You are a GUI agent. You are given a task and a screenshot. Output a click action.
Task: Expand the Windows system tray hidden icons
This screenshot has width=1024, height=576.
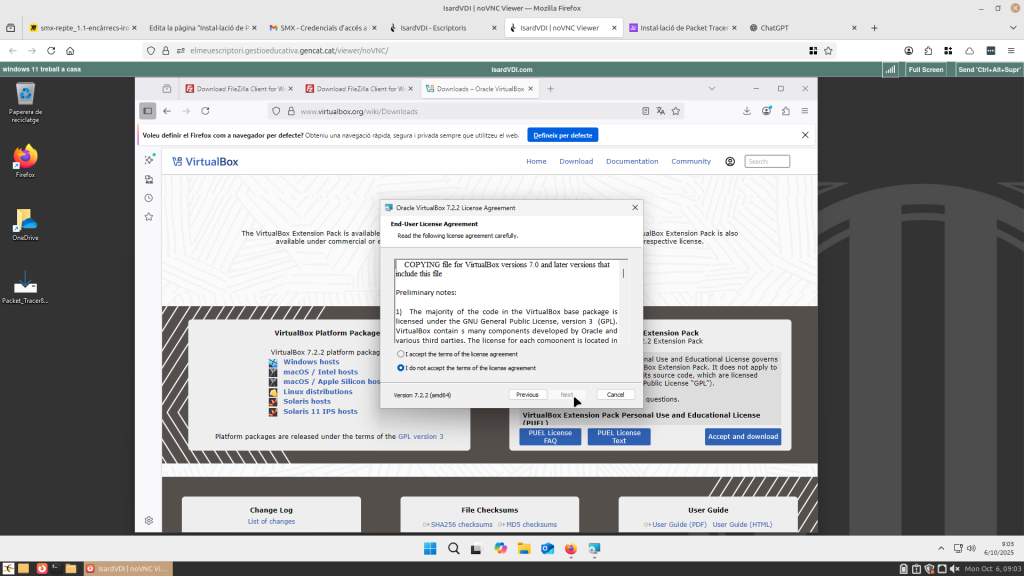coord(942,548)
